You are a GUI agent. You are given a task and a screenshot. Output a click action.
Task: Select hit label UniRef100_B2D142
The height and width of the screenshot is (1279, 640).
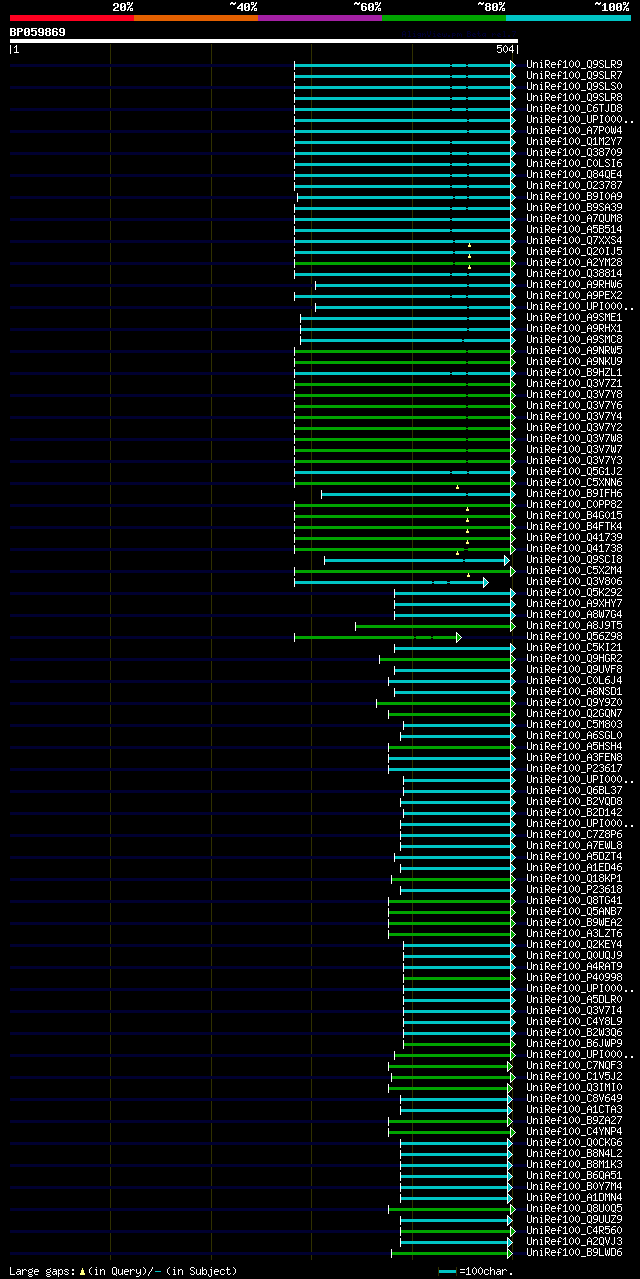point(574,812)
